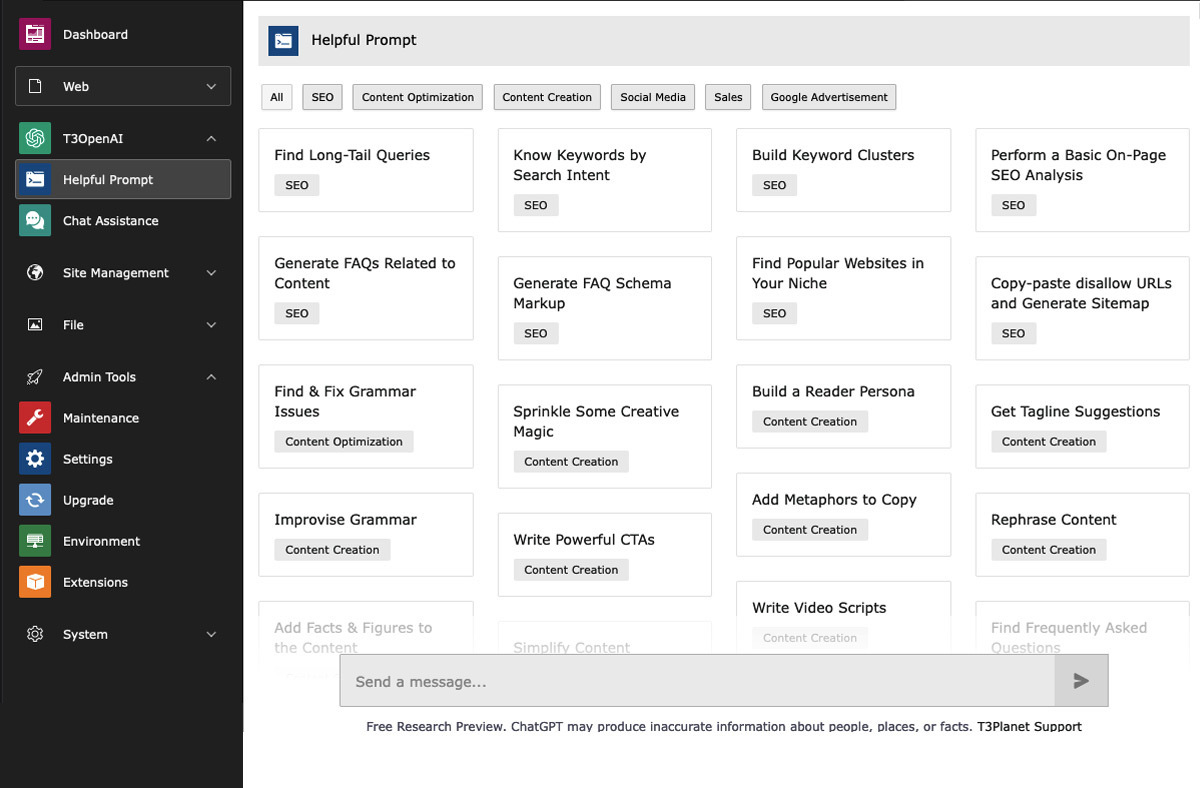Click the Upgrade refresh arrows icon
This screenshot has width=1200, height=788.
[x=35, y=500]
